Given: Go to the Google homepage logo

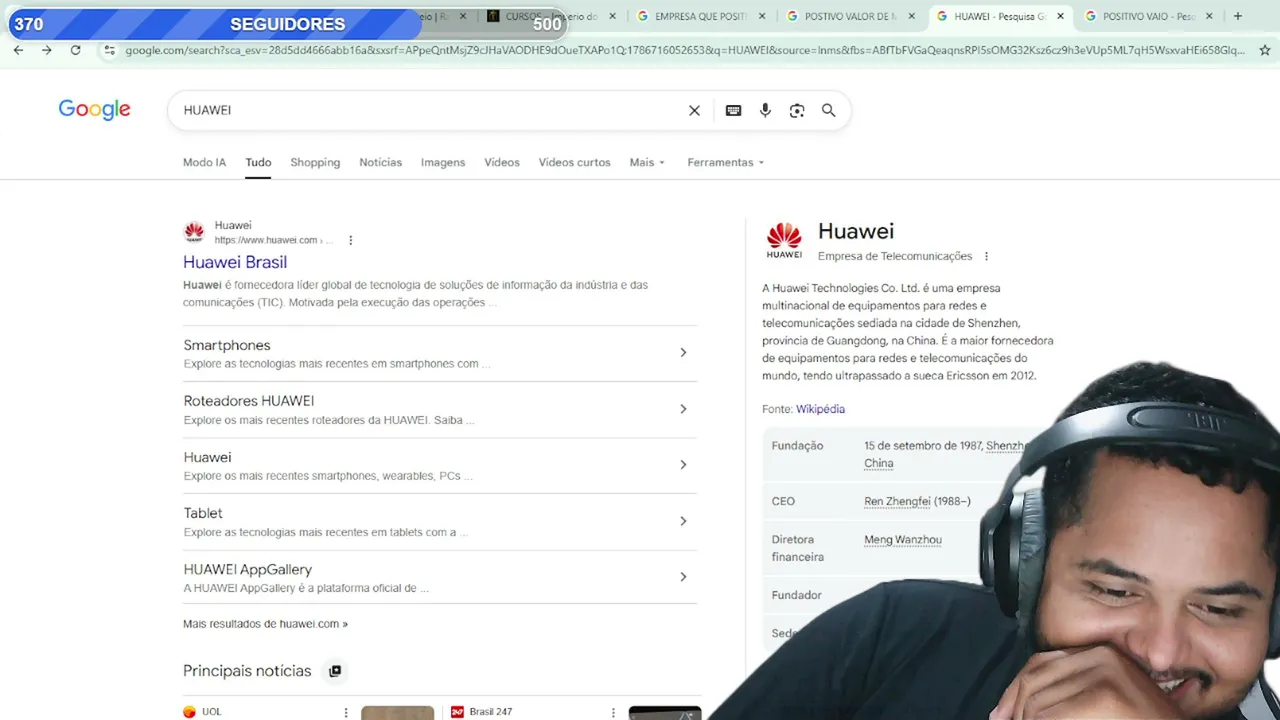Looking at the screenshot, I should pyautogui.click(x=94, y=110).
